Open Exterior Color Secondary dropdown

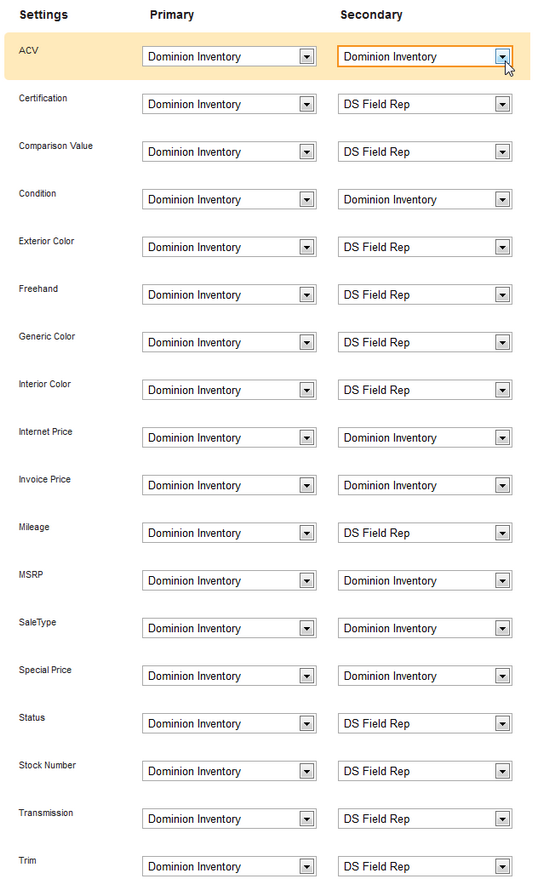point(425,247)
